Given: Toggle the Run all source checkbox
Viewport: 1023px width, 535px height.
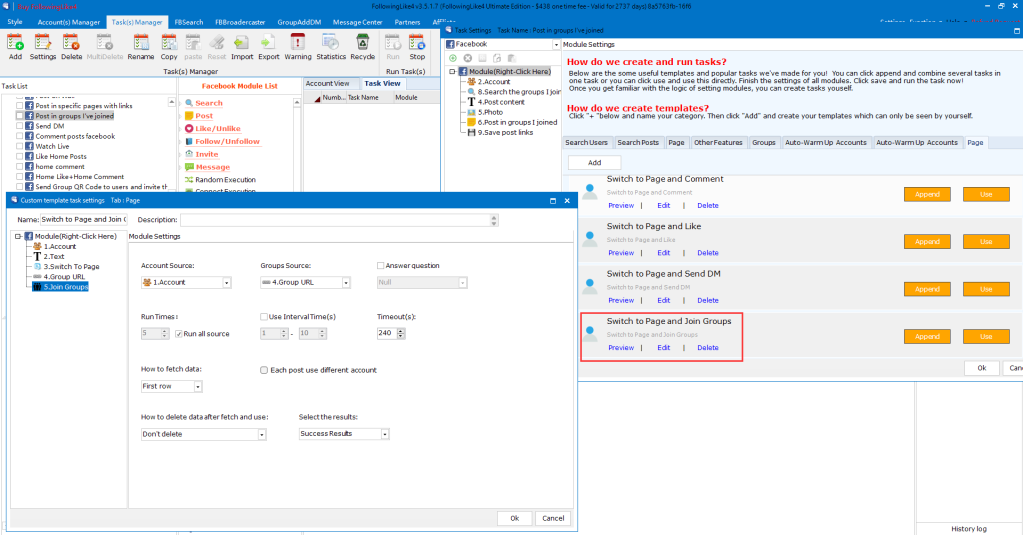Looking at the screenshot, I should pyautogui.click(x=179, y=334).
